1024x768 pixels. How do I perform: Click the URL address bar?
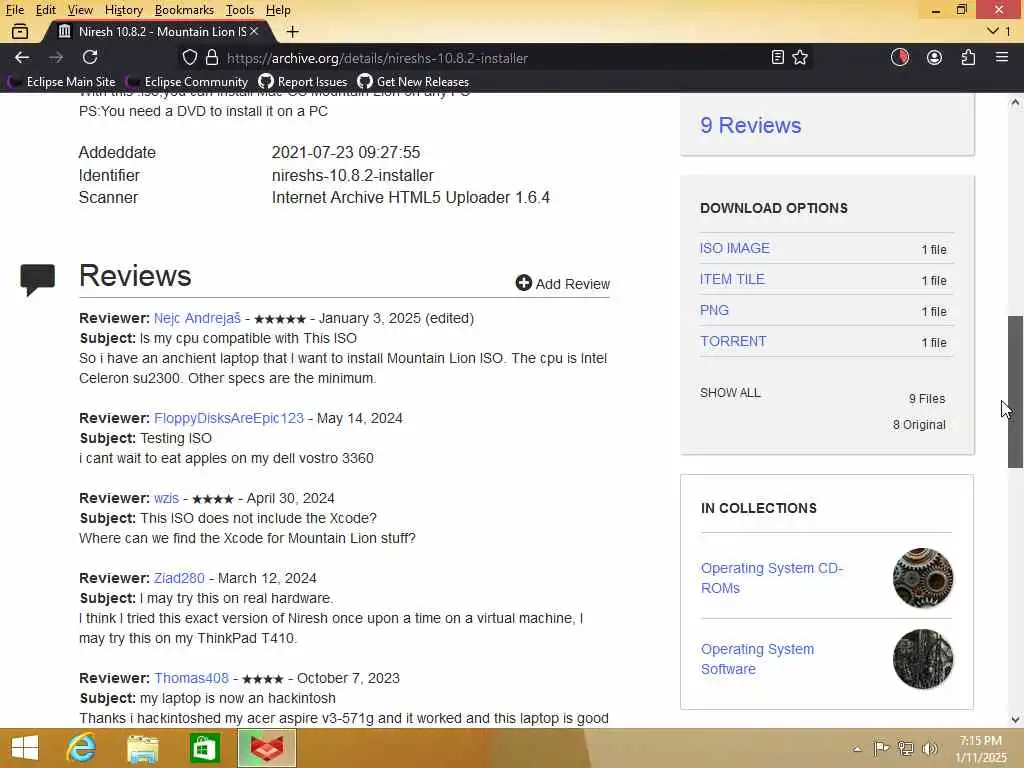[x=496, y=57]
